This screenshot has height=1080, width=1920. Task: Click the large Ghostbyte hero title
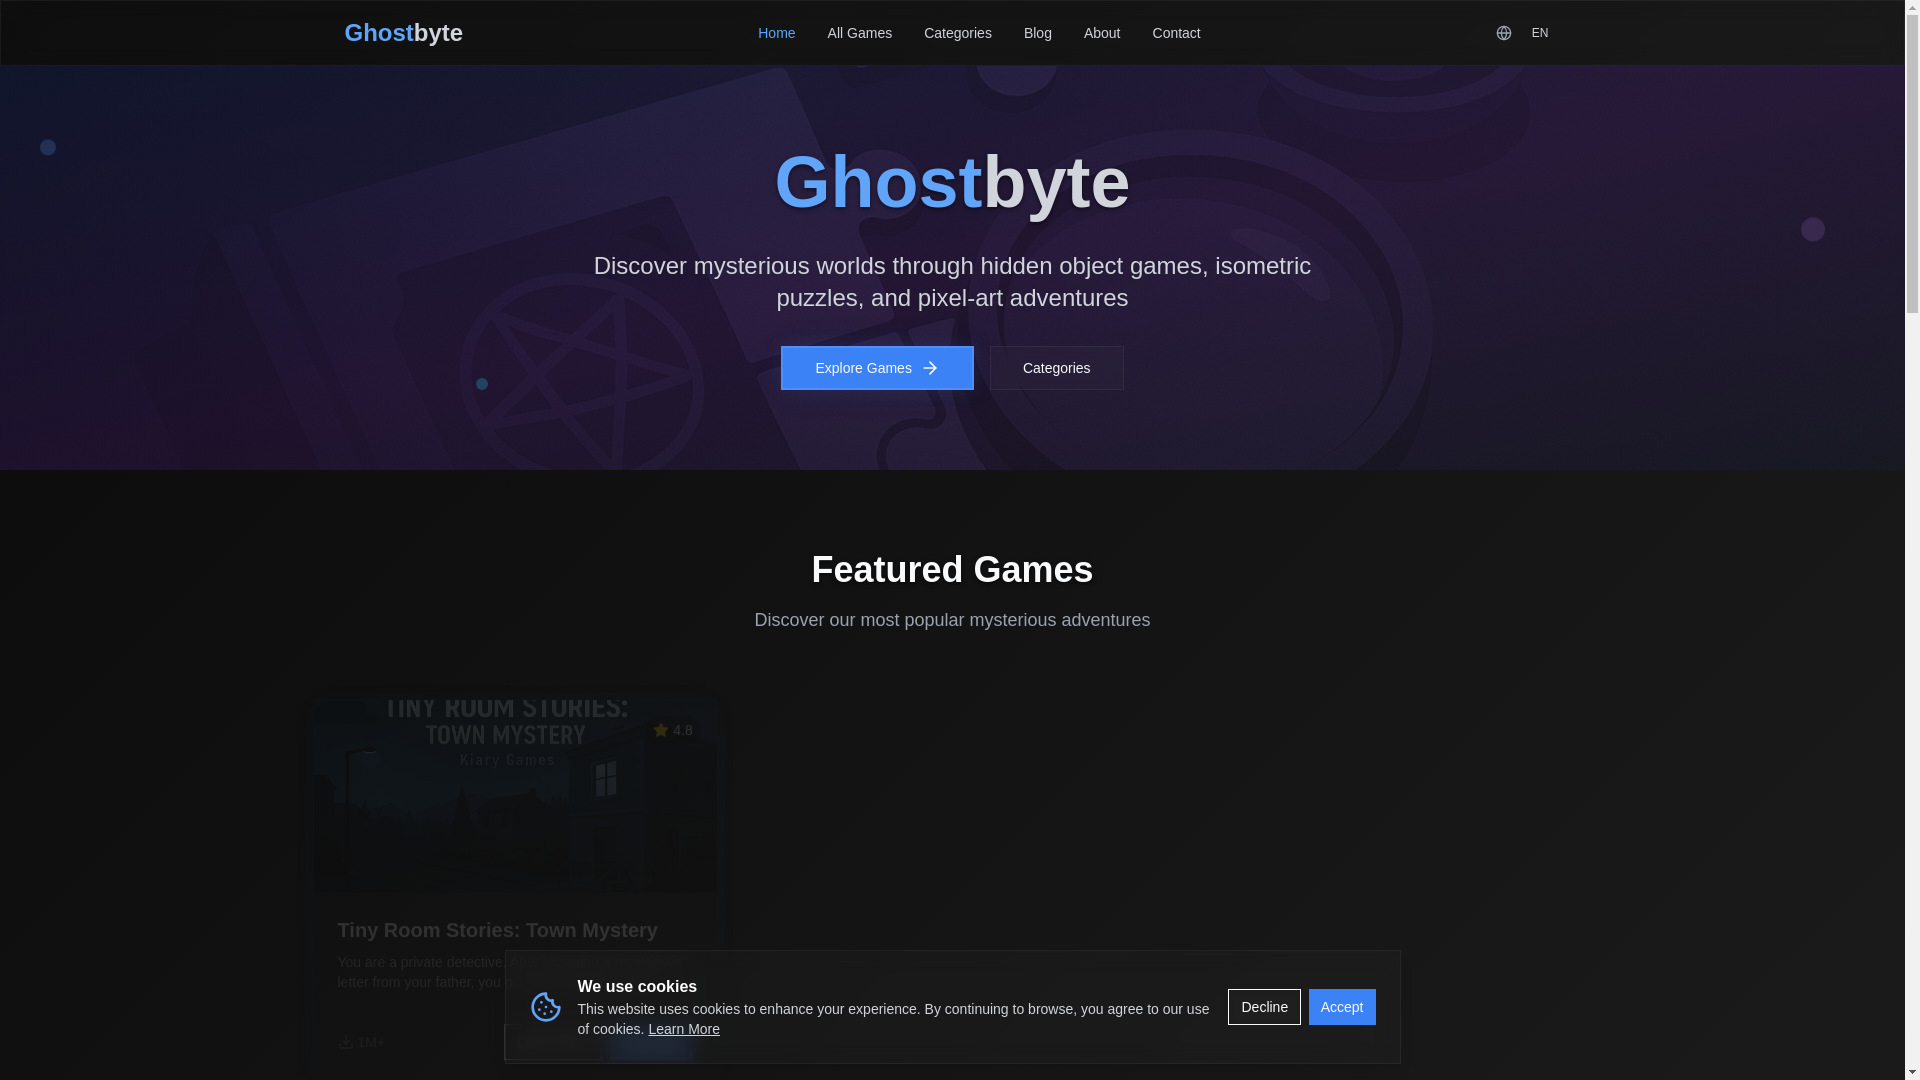click(952, 182)
